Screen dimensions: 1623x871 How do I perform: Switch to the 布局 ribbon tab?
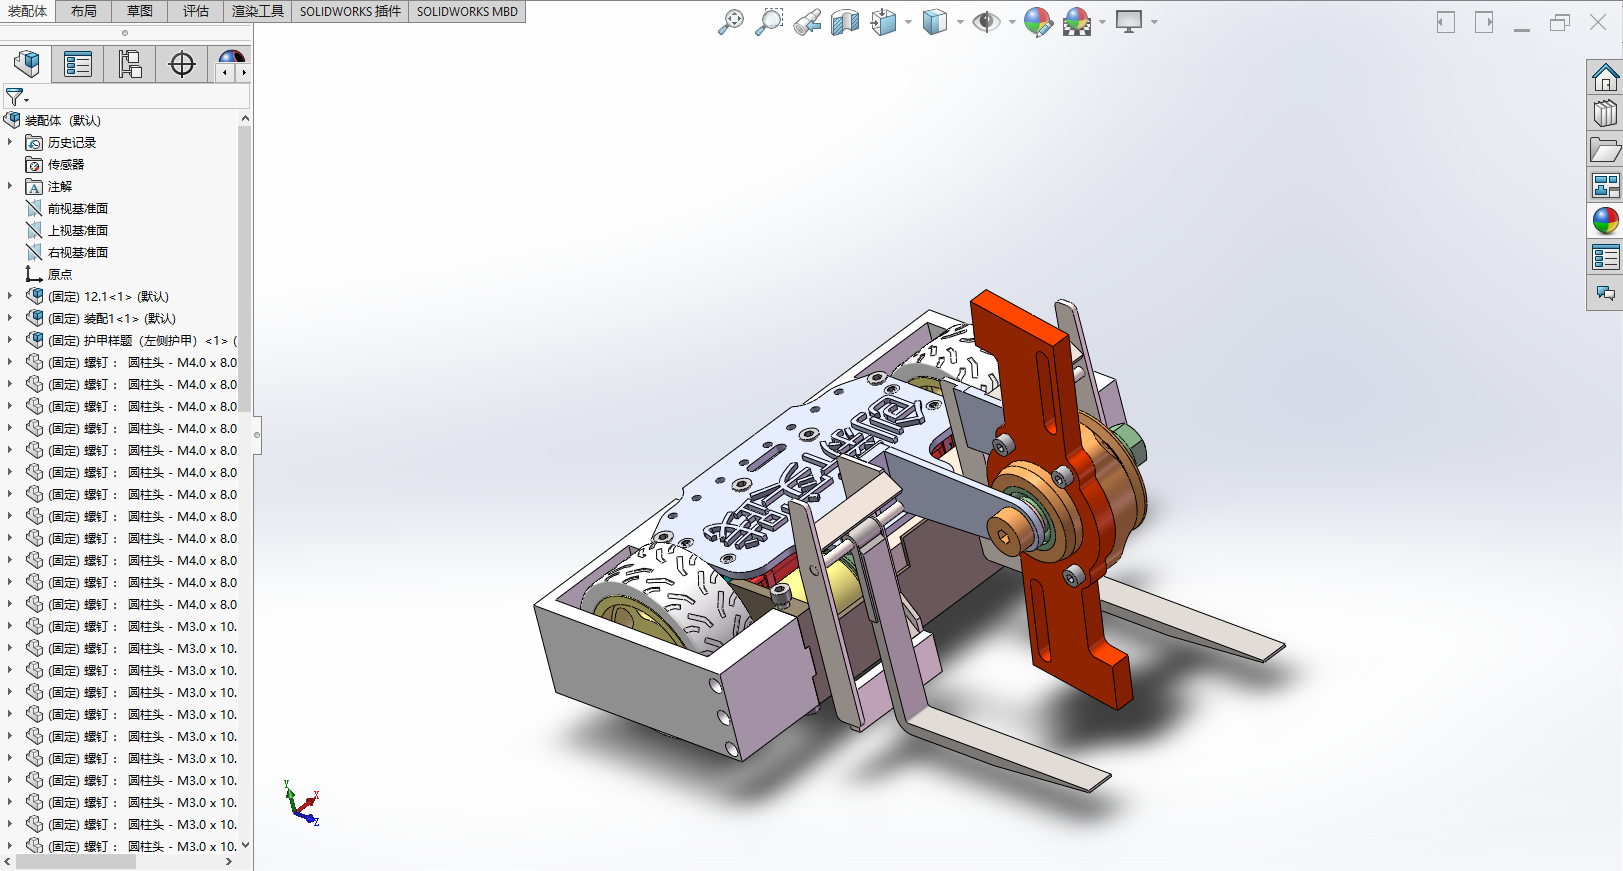[x=84, y=11]
